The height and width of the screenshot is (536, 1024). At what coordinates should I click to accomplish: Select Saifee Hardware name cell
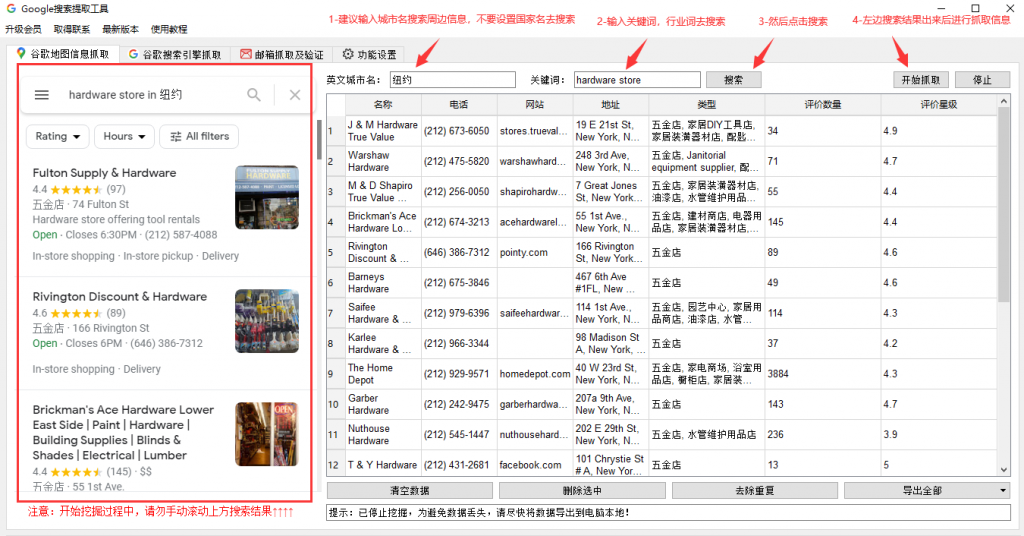(x=383, y=313)
